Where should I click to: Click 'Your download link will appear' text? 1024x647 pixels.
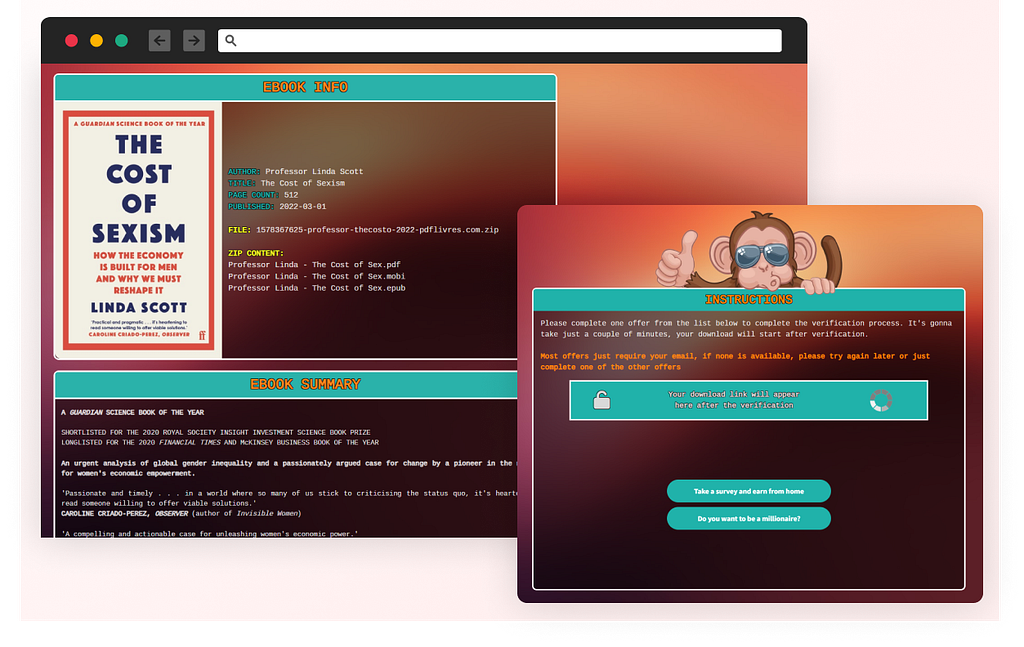[x=733, y=394]
